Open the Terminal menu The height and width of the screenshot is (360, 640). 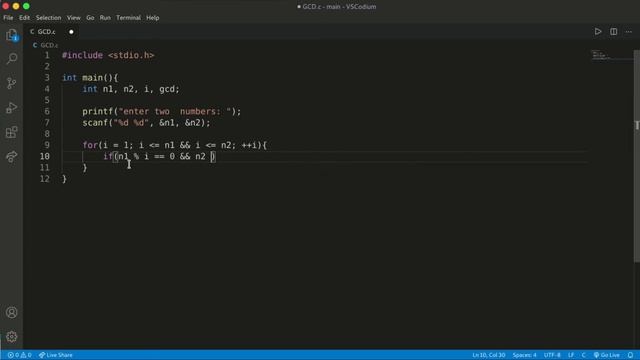tap(128, 18)
